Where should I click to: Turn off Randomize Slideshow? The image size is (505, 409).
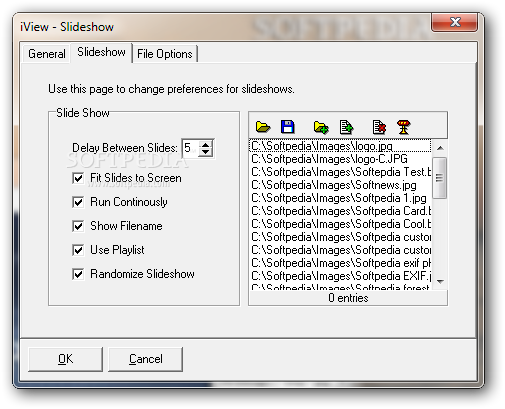[78, 274]
